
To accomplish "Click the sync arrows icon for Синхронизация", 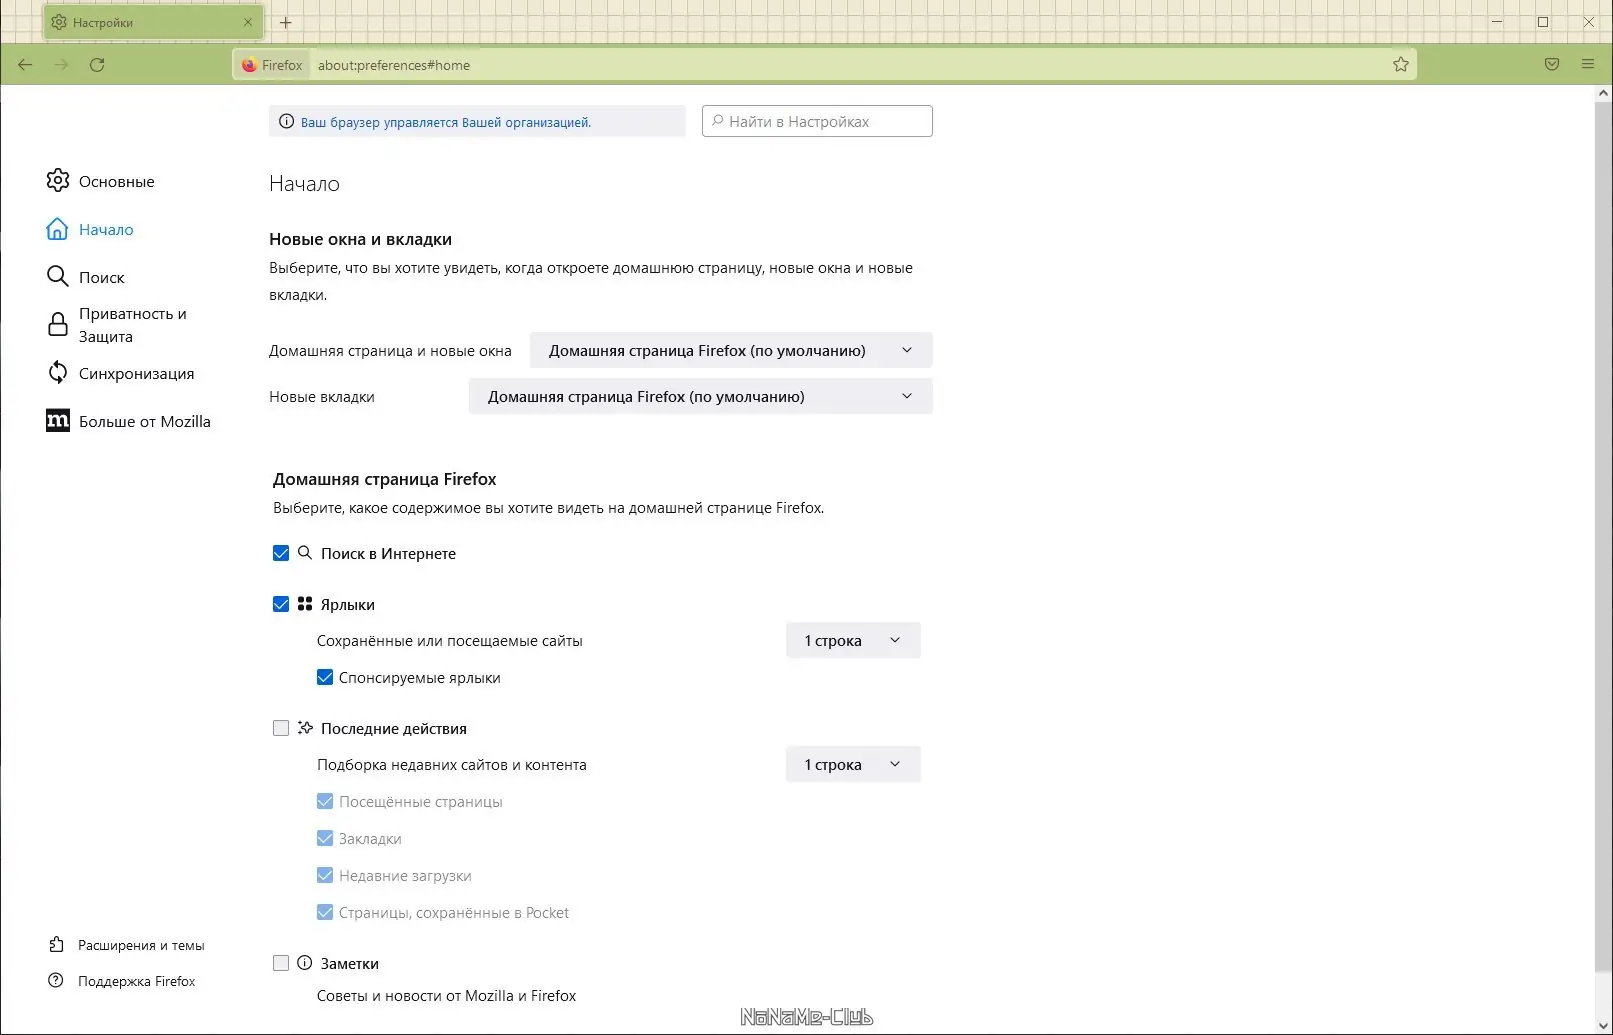I will click(x=58, y=372).
